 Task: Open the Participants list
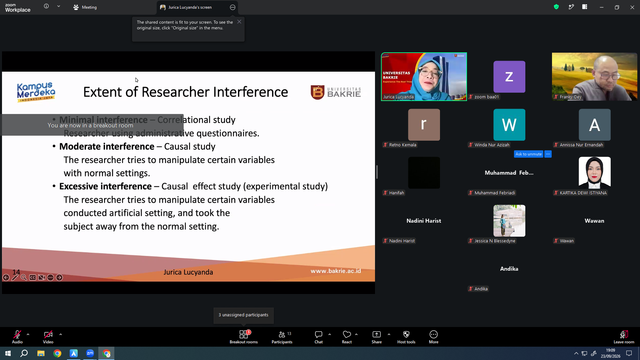click(282, 337)
